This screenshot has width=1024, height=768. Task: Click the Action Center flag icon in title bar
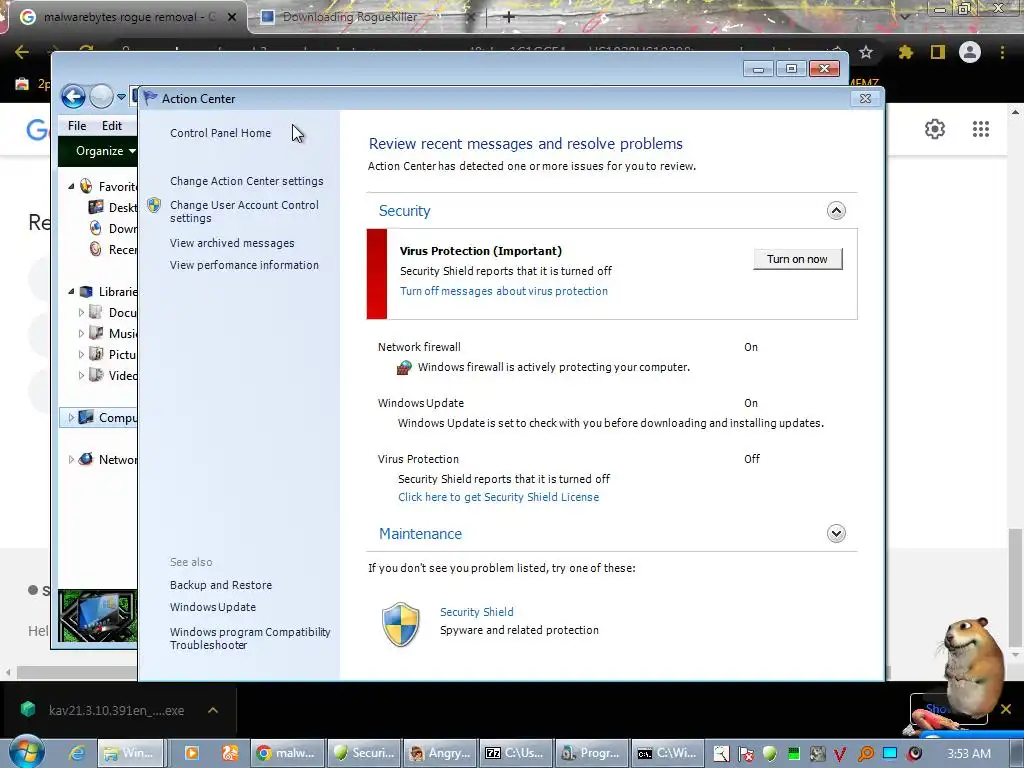pos(150,98)
